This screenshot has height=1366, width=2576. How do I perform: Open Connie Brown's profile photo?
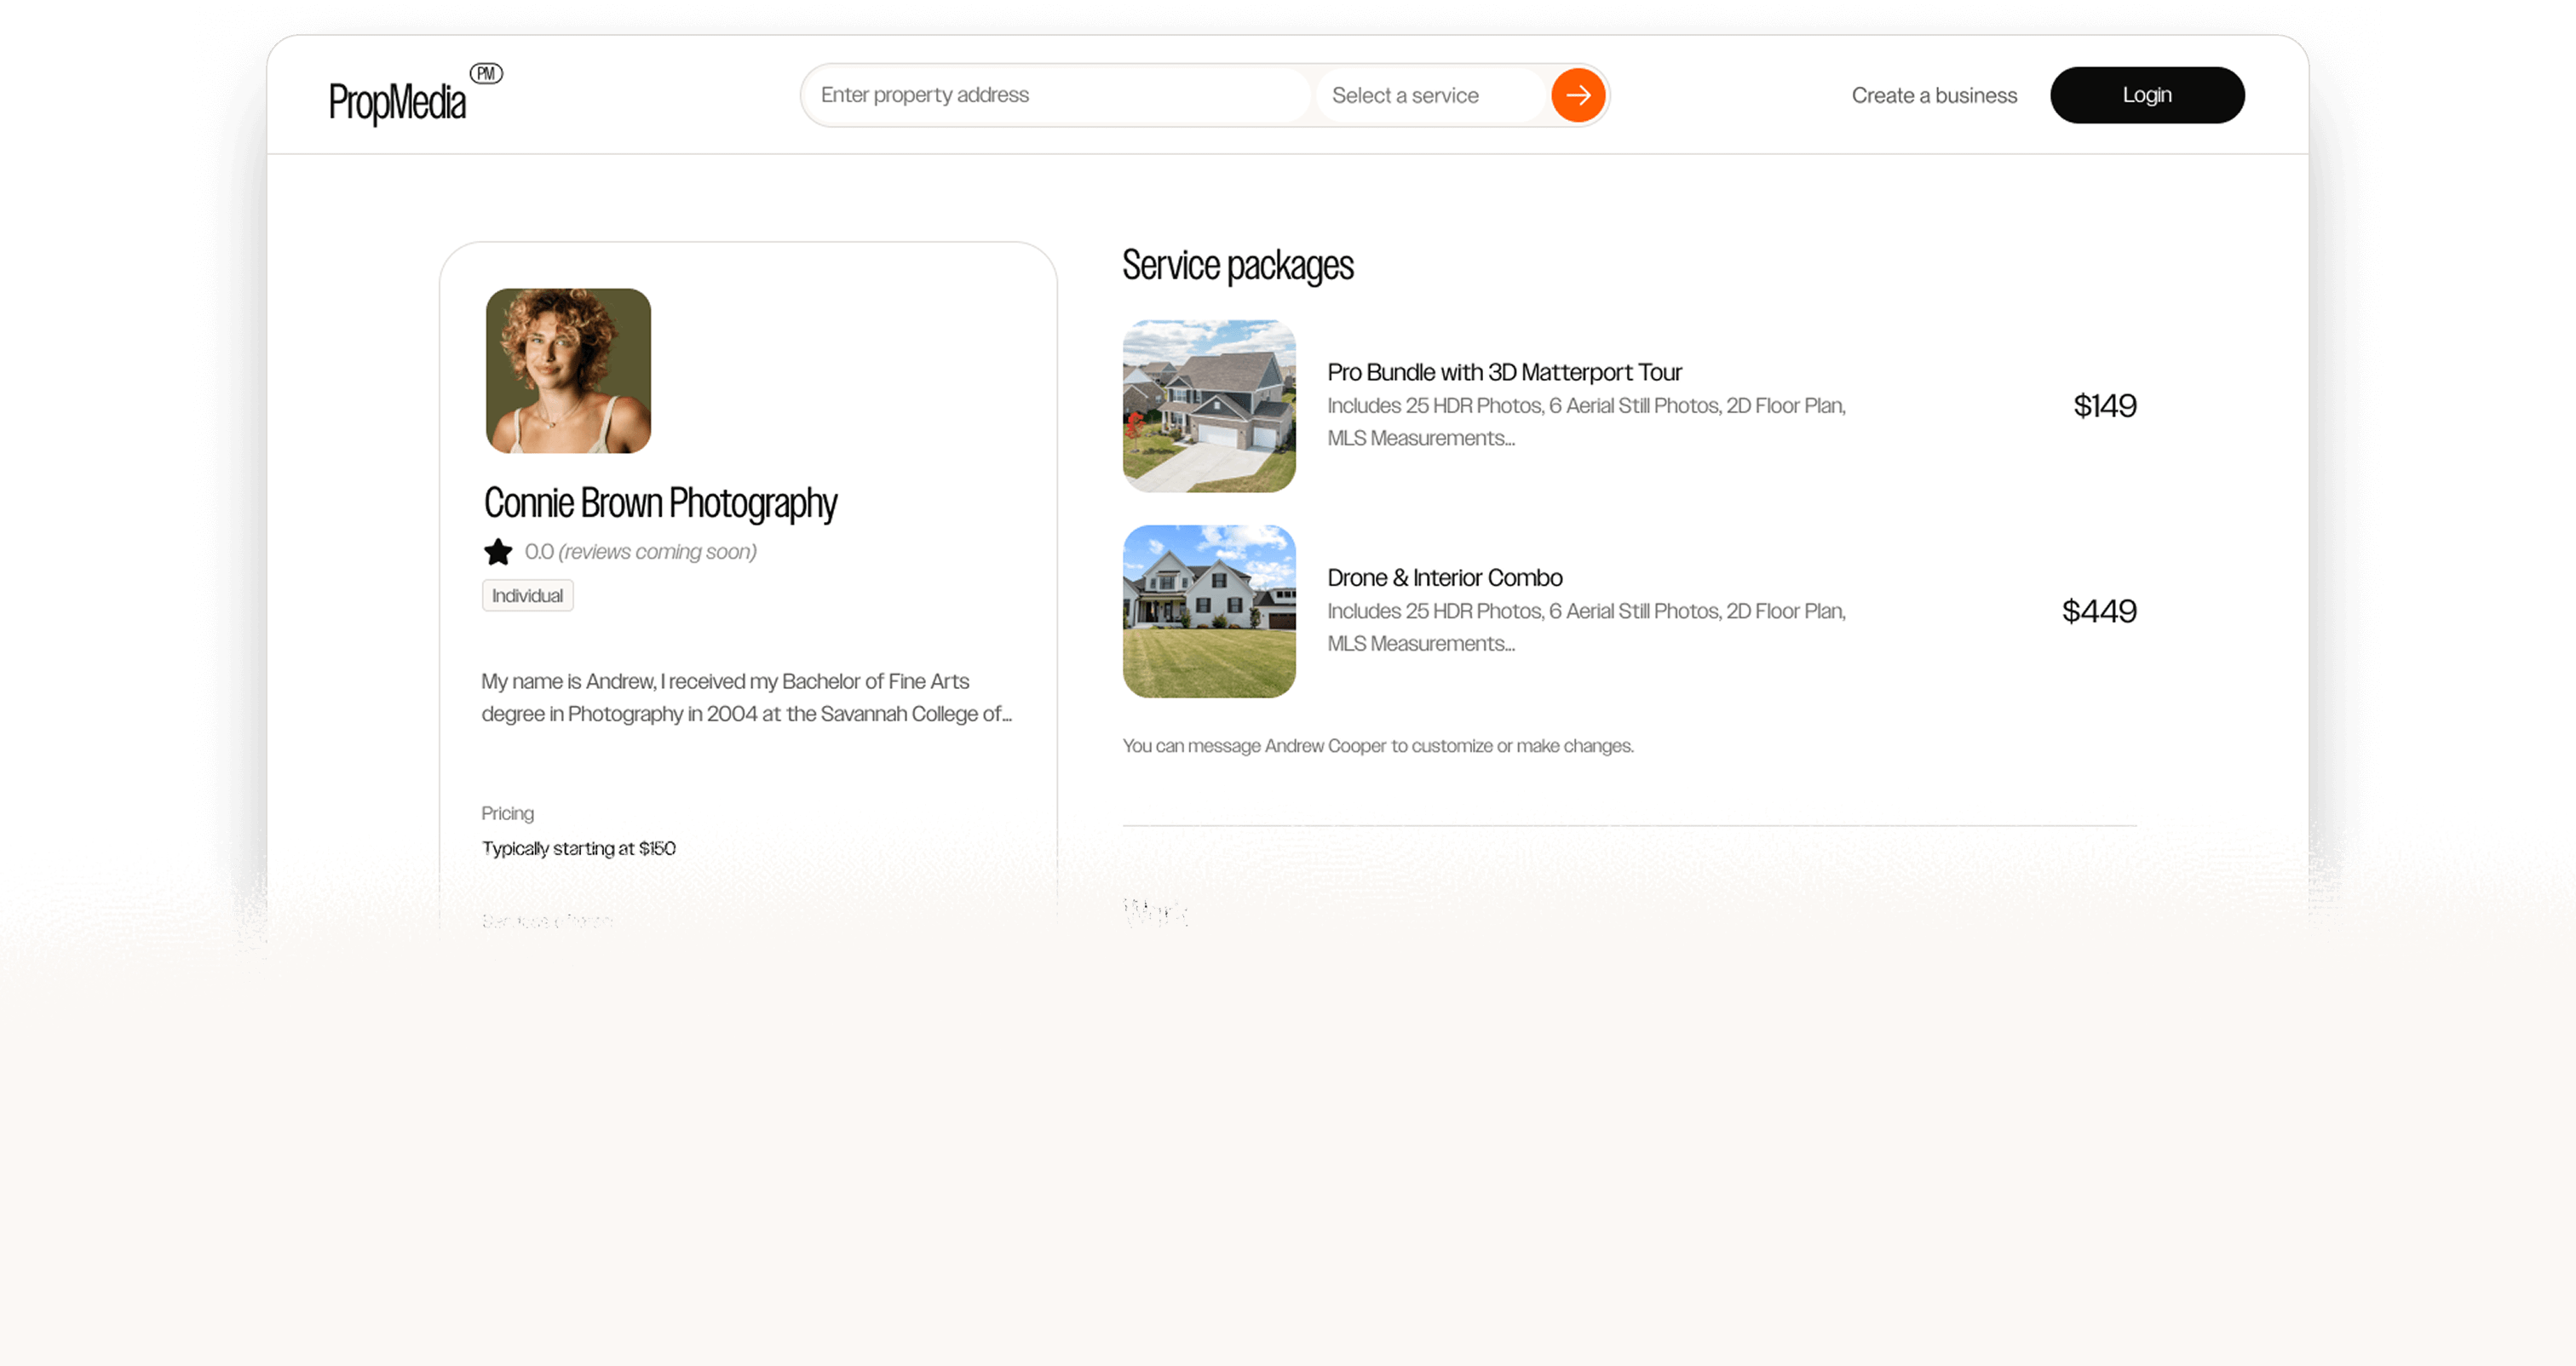pos(568,371)
